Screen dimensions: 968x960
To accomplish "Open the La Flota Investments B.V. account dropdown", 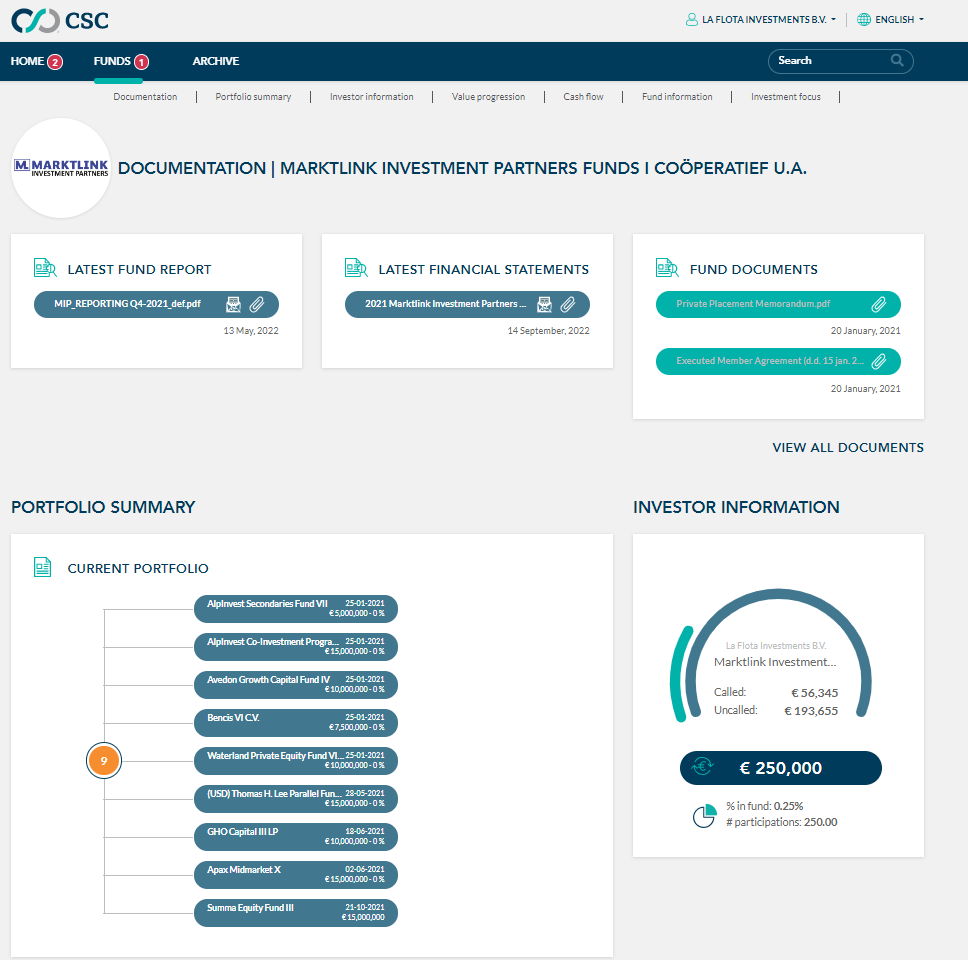I will click(x=761, y=20).
